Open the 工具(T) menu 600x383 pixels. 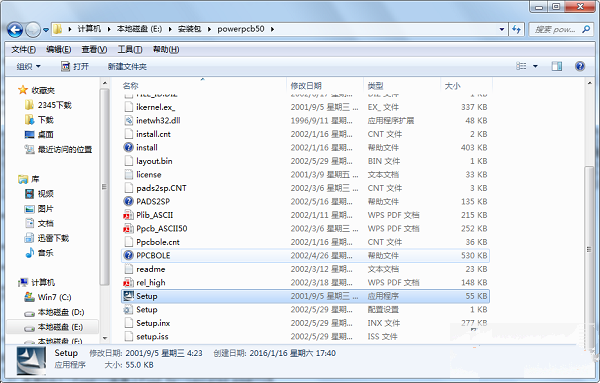click(x=130, y=49)
